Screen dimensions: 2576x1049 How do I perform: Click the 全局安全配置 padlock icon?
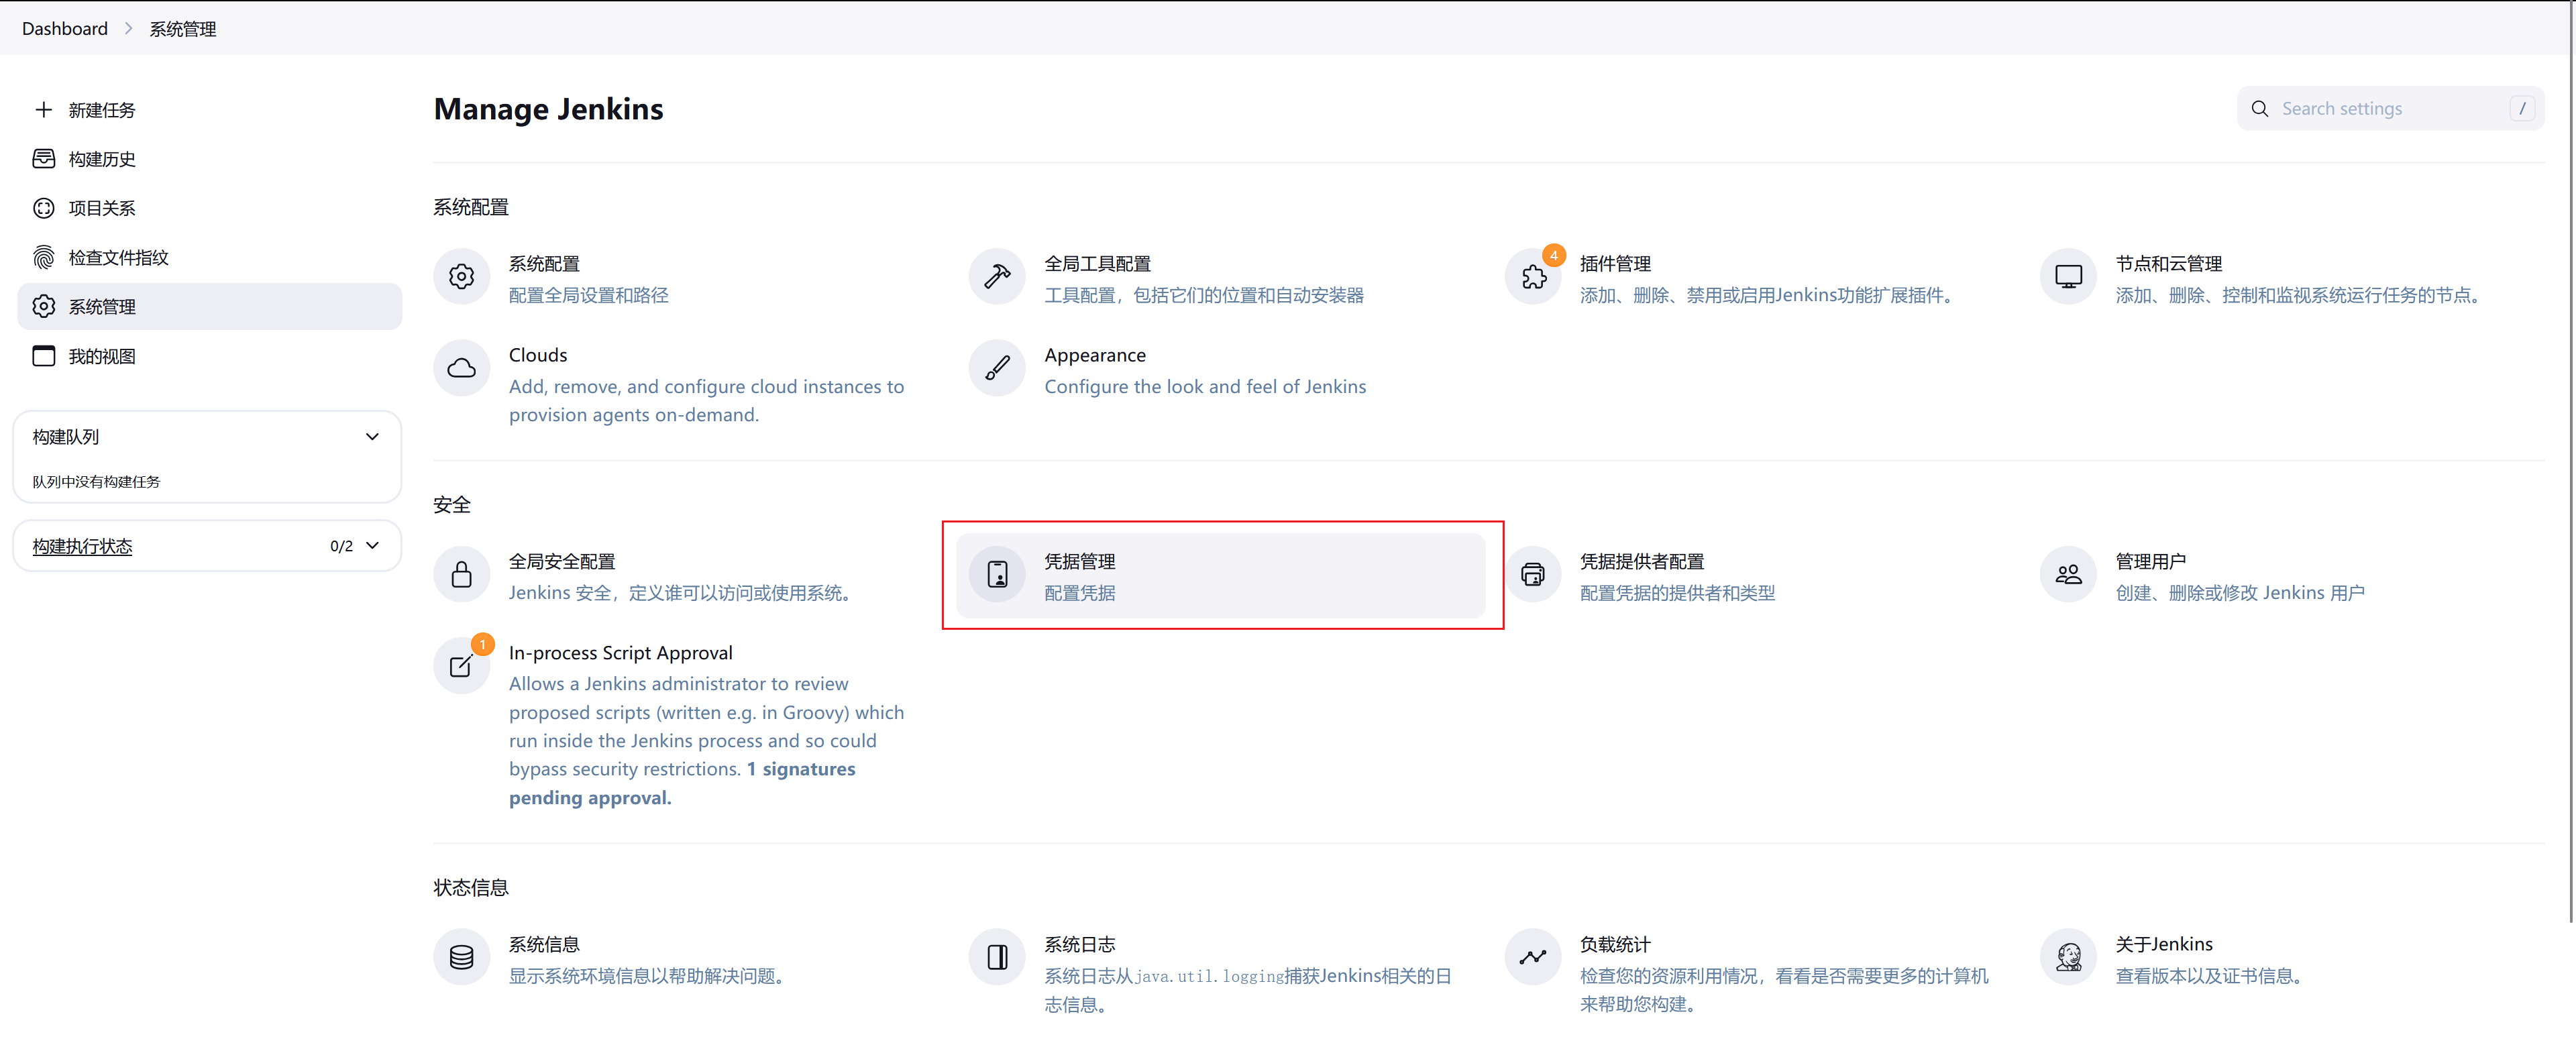tap(461, 574)
